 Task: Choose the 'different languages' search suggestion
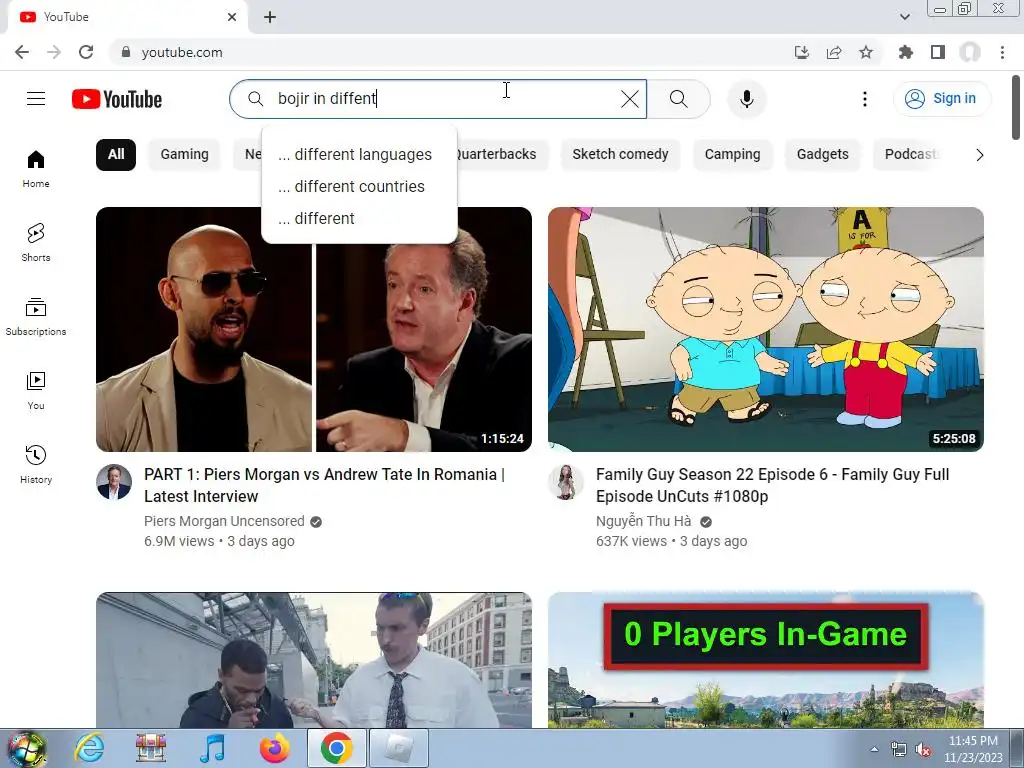359,155
